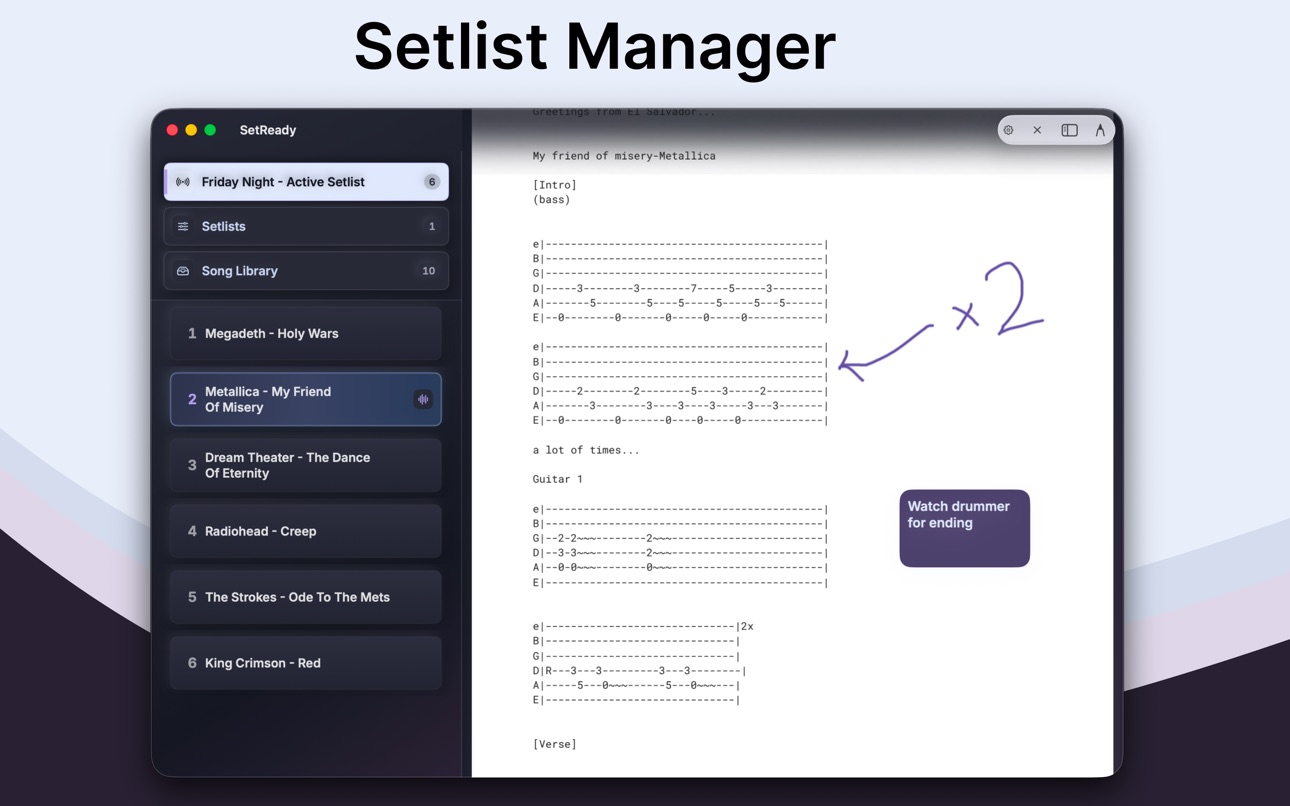Close the SetReady window with red button
The width and height of the screenshot is (1290, 806).
pyautogui.click(x=172, y=130)
